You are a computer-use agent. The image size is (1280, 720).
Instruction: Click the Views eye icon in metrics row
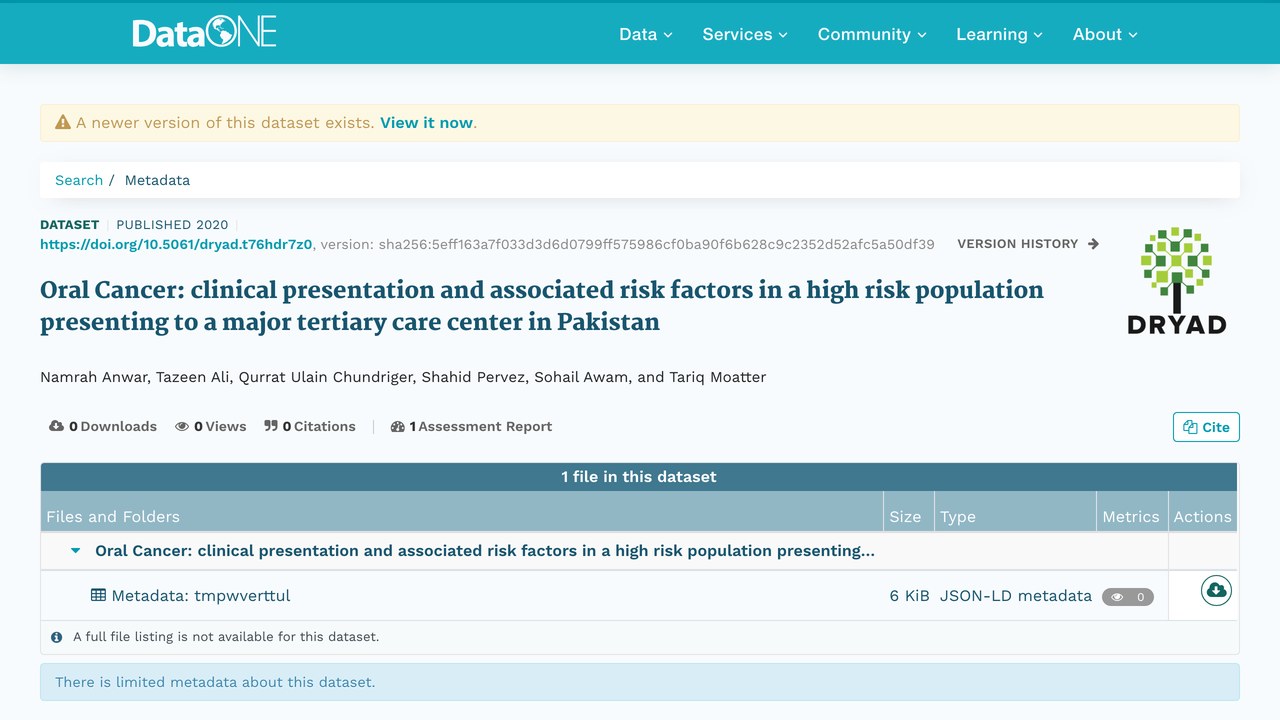(x=182, y=426)
